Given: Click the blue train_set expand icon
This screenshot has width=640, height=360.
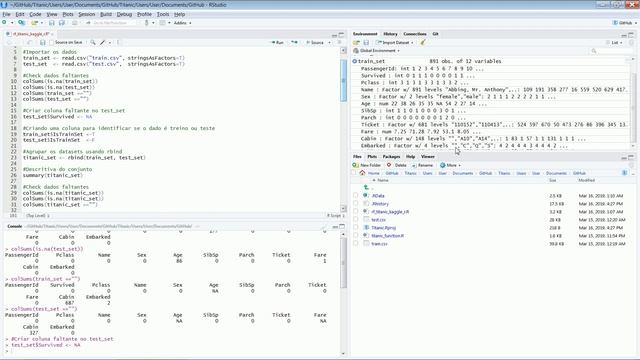Looking at the screenshot, I should tap(355, 61).
